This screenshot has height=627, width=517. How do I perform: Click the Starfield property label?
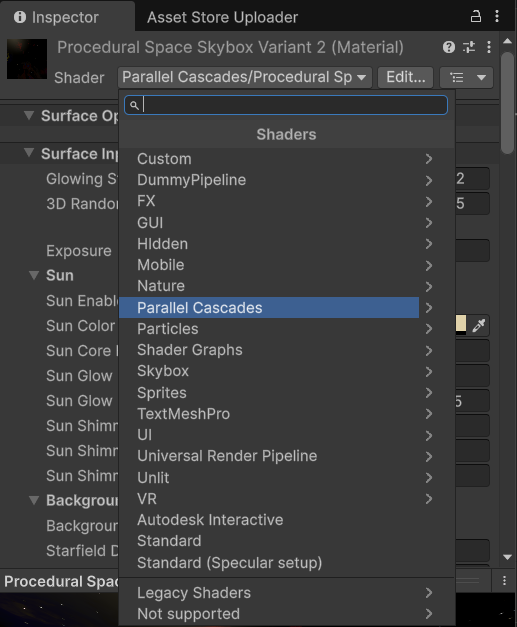pyautogui.click(x=82, y=551)
